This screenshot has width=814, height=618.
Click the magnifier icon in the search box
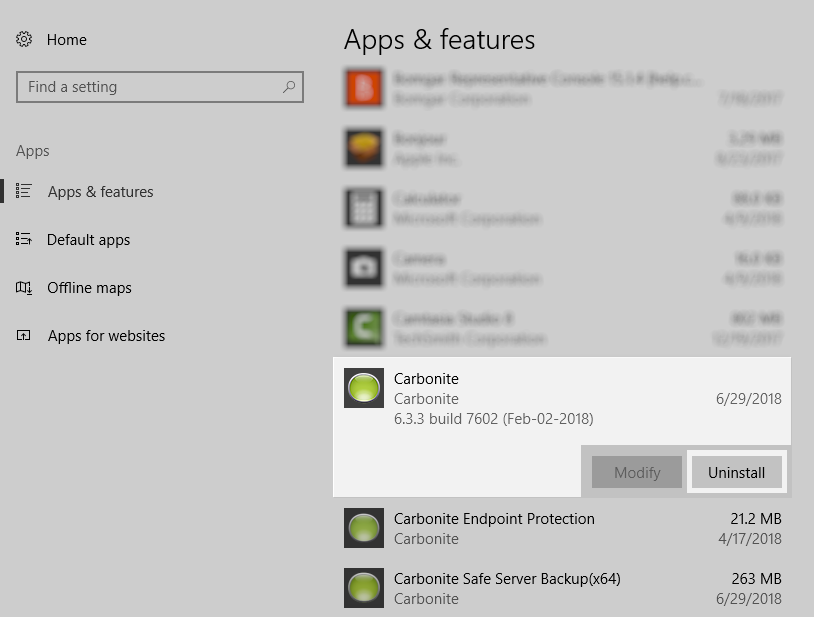(x=289, y=87)
